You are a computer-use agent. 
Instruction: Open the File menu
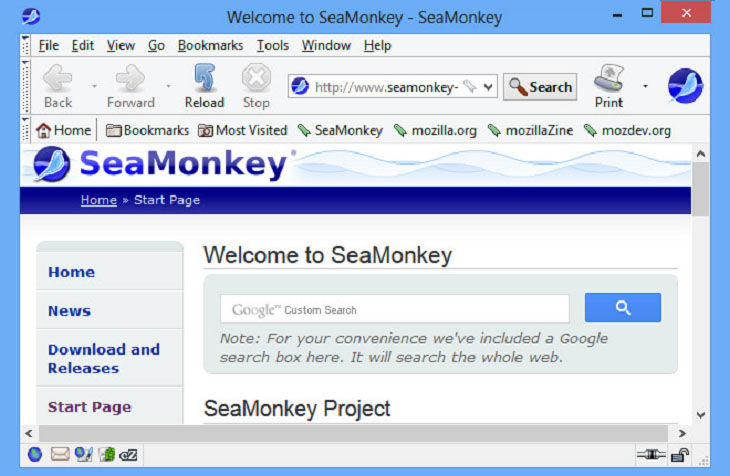pos(49,46)
